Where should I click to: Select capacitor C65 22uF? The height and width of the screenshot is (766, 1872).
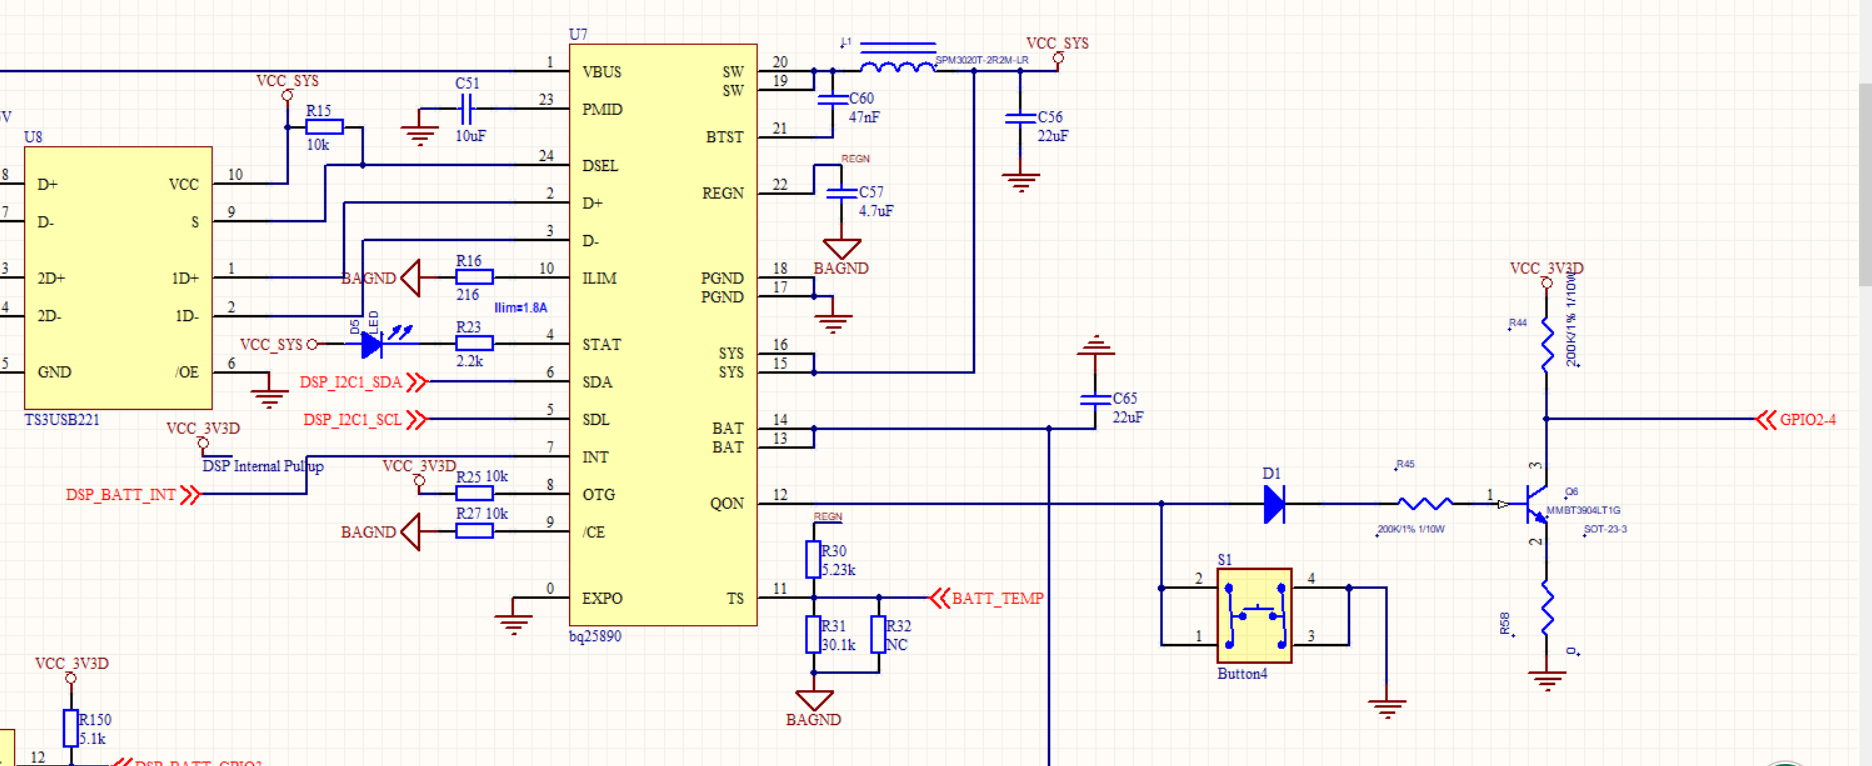[1096, 400]
